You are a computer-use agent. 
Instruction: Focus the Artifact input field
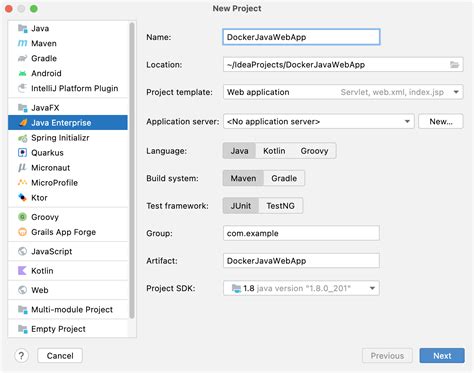[x=301, y=261]
